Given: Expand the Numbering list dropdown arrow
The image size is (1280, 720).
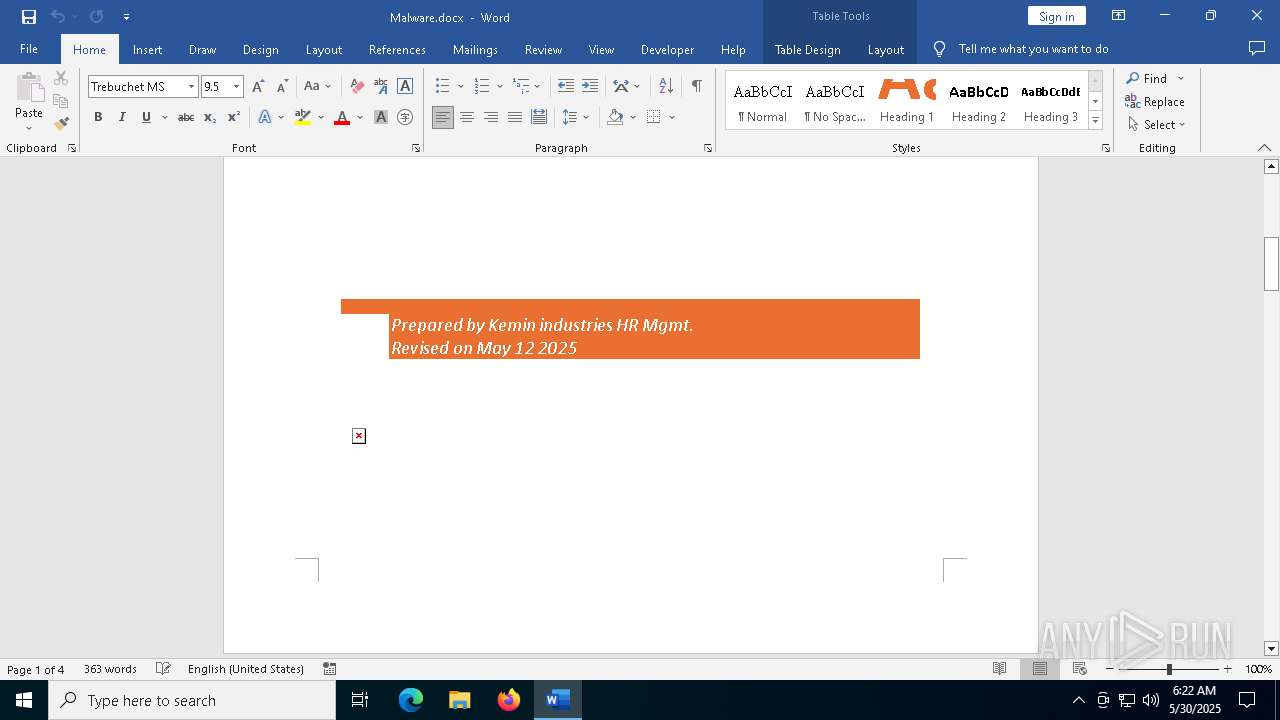Looking at the screenshot, I should (x=500, y=87).
